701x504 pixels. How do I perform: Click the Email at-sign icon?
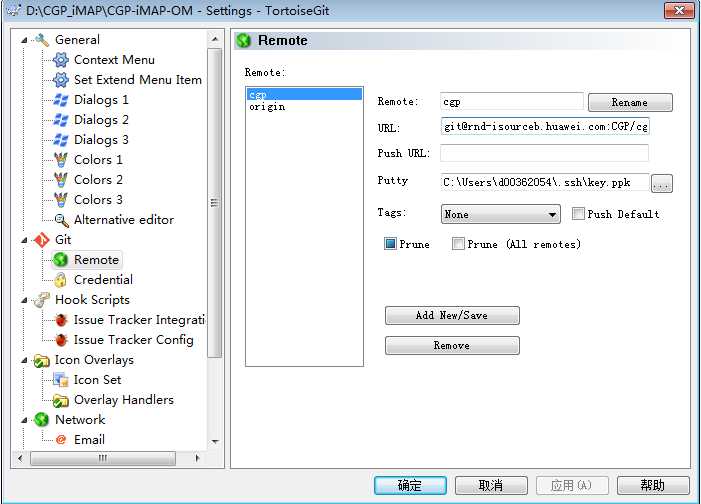point(61,440)
